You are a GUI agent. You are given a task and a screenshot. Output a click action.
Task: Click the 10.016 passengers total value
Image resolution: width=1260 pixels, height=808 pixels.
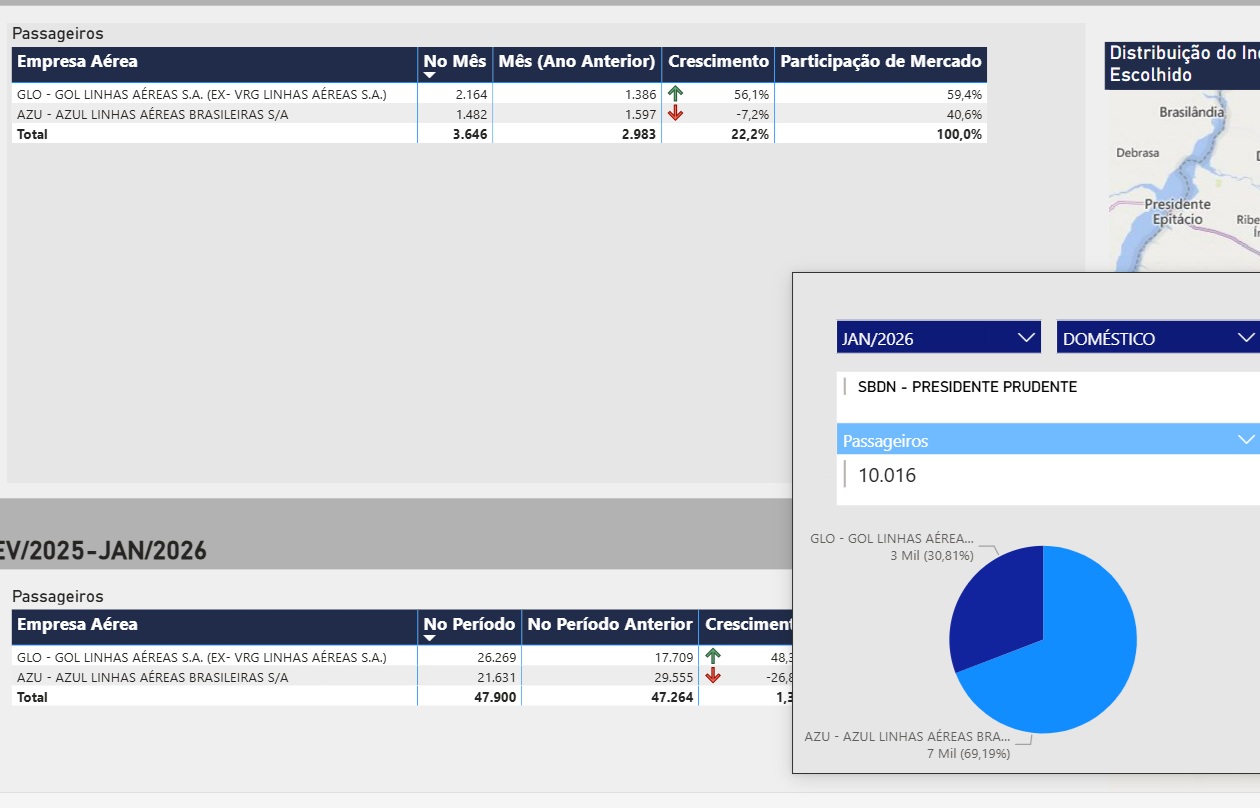(887, 475)
